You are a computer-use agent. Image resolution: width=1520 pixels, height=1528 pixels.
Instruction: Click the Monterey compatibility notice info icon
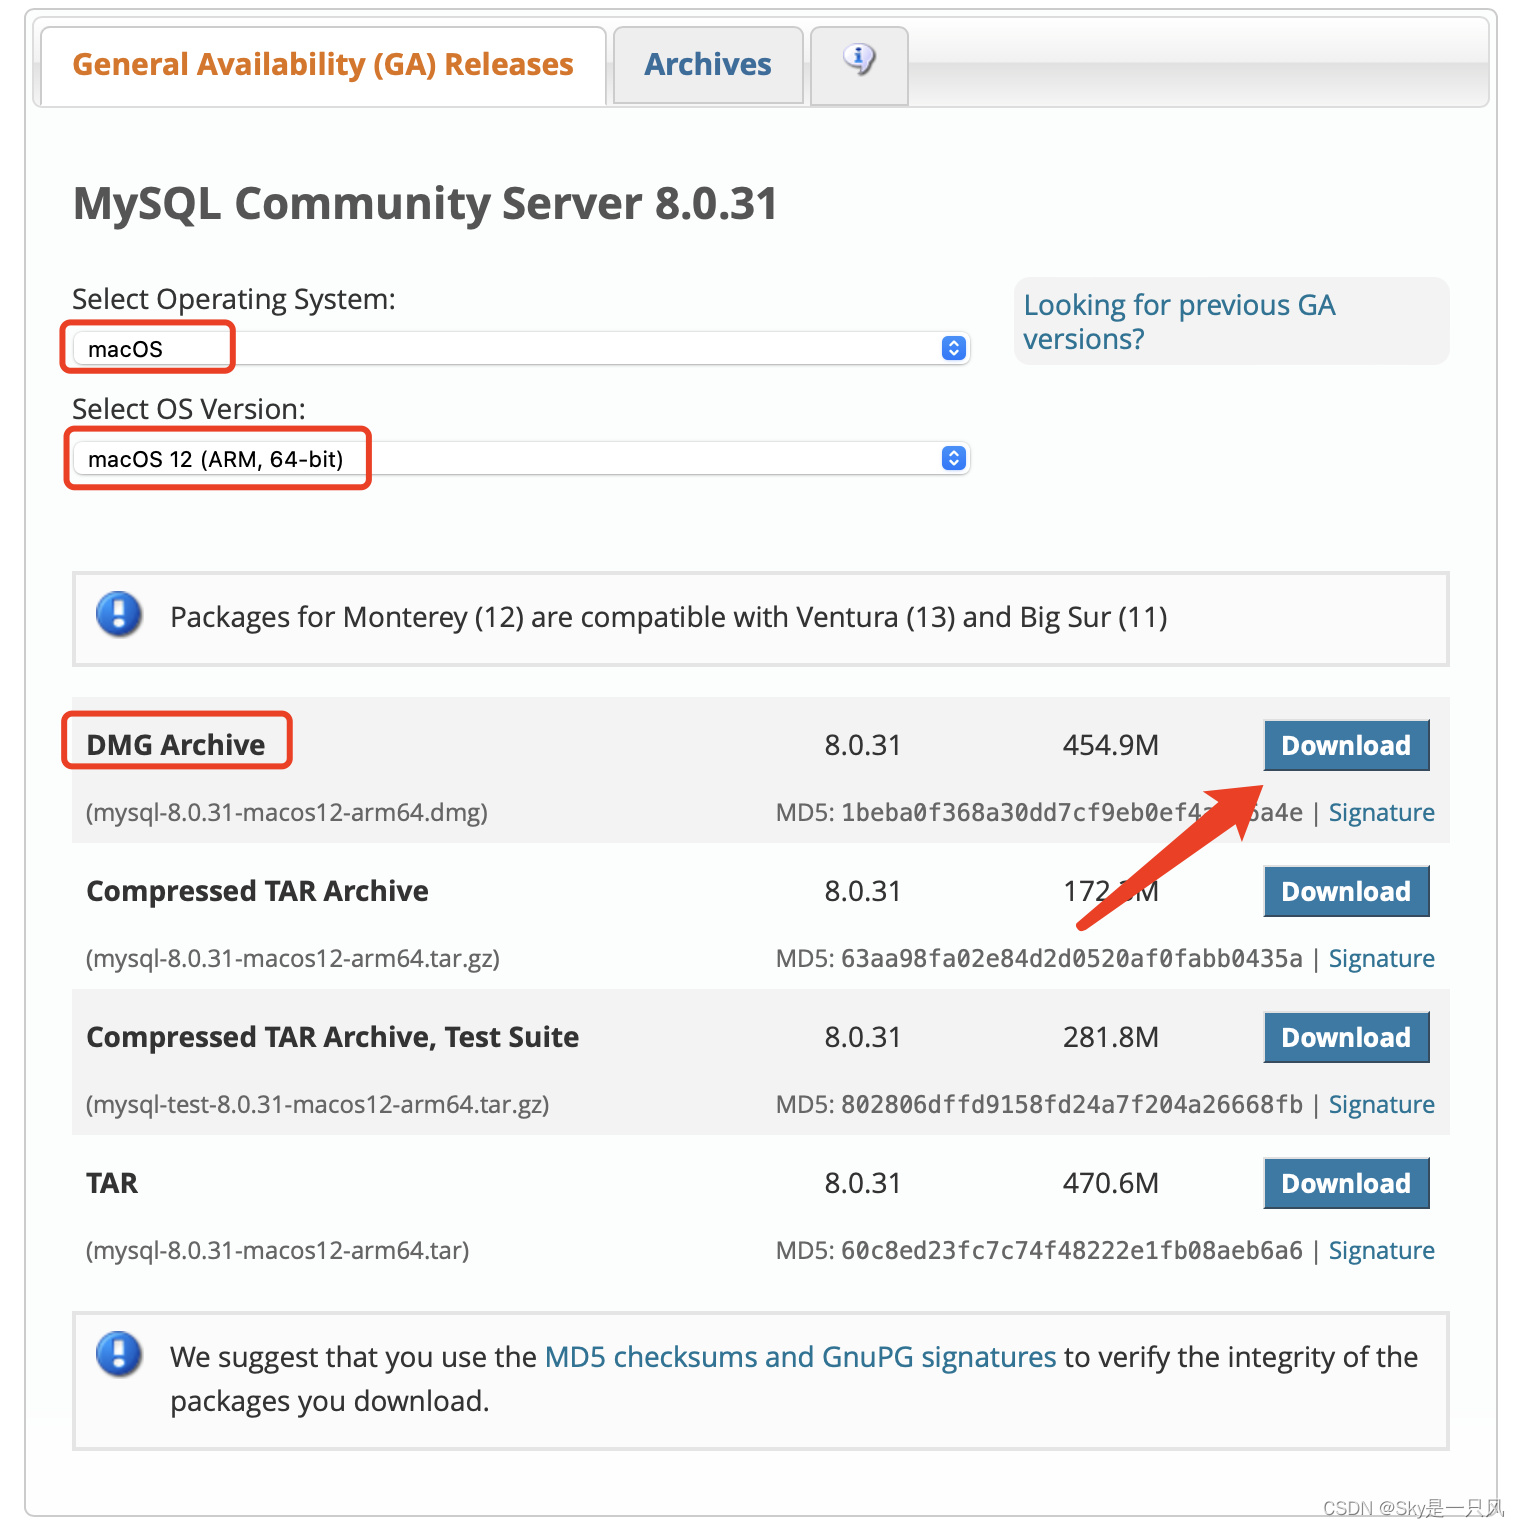click(119, 614)
